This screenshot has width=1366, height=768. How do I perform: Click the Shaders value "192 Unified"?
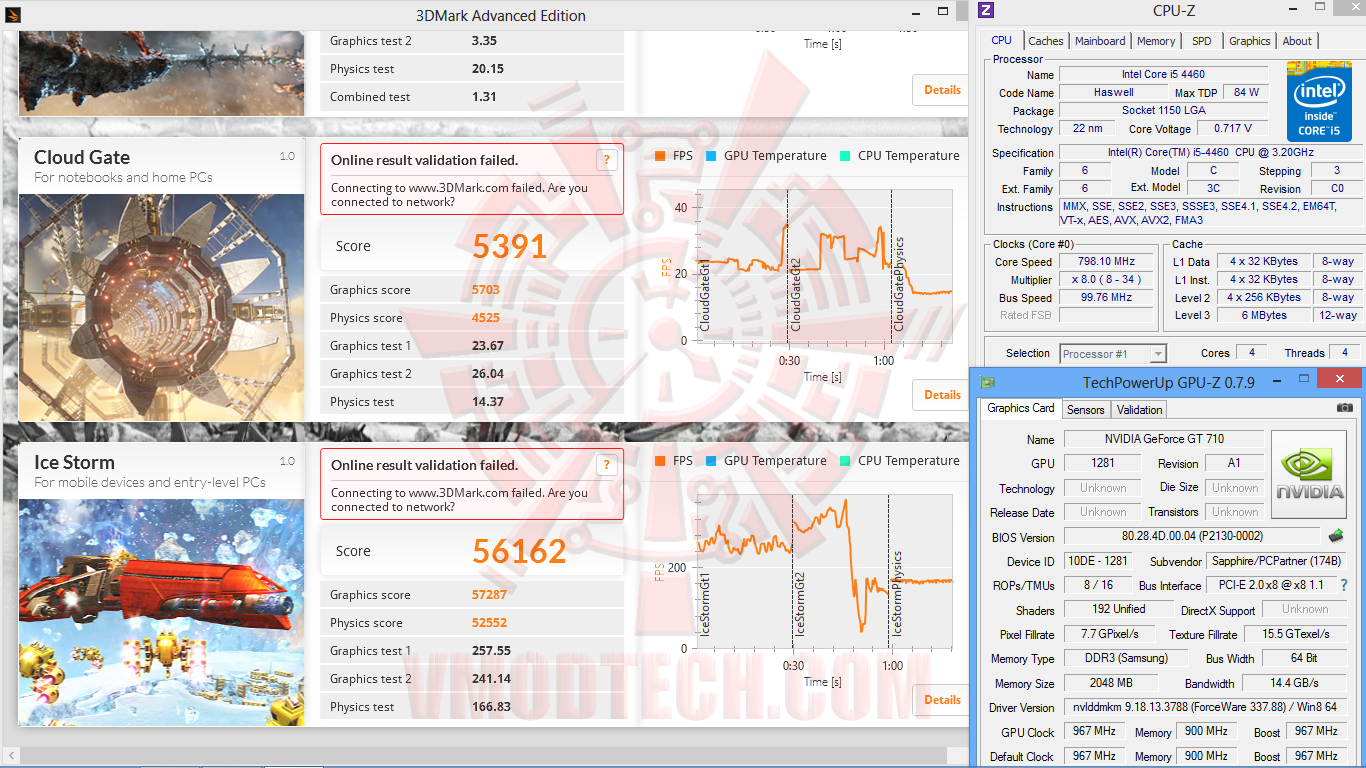(x=1118, y=609)
